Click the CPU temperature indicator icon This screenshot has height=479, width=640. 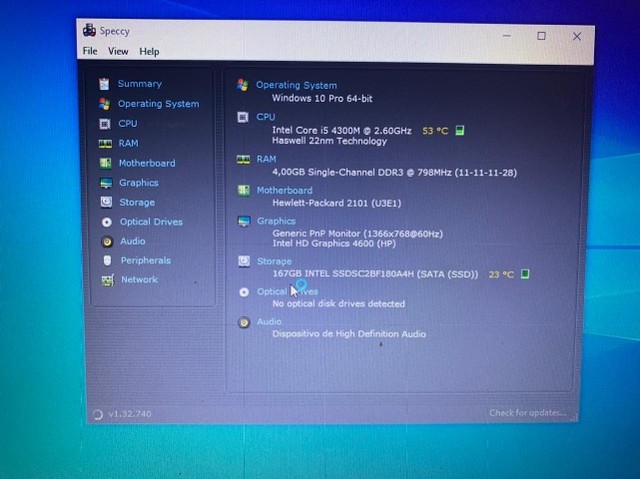click(x=460, y=131)
